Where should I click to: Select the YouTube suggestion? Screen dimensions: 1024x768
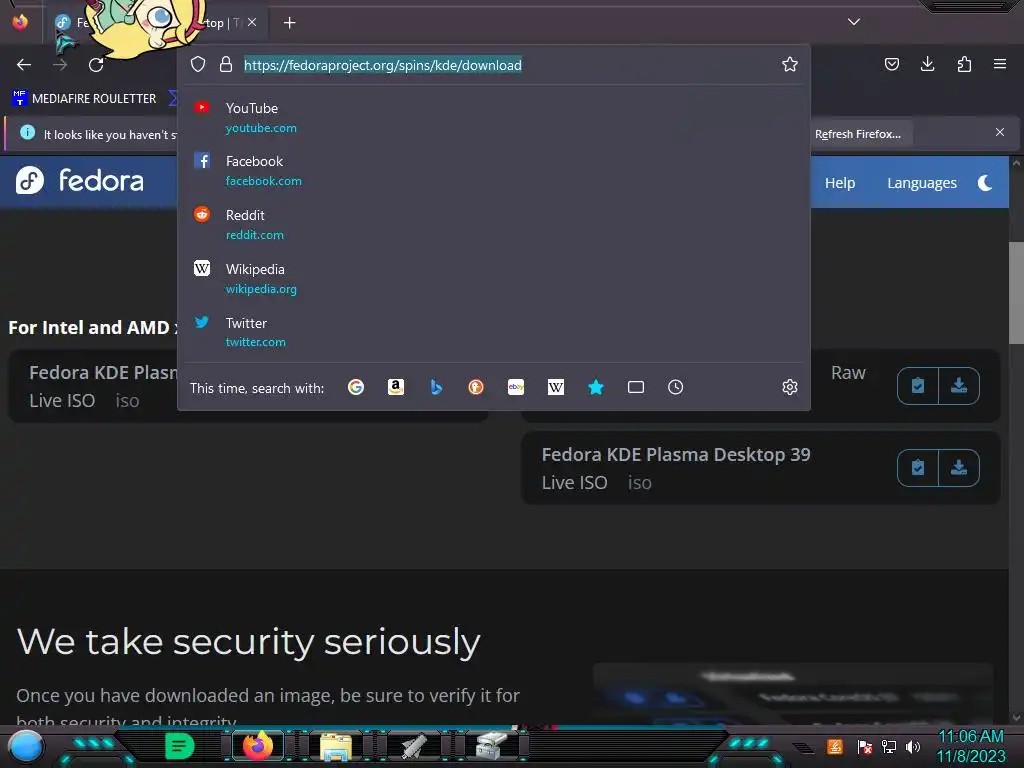tap(494, 118)
